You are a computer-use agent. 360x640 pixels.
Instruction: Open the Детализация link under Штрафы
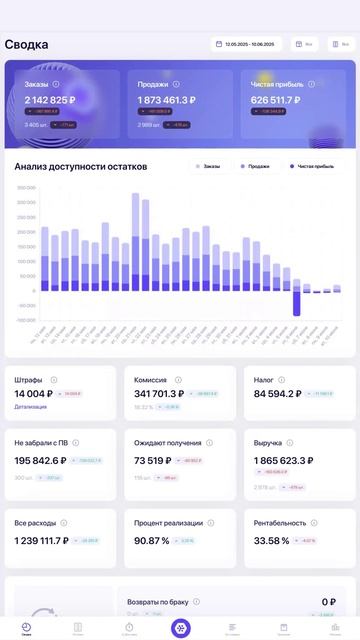[31, 407]
